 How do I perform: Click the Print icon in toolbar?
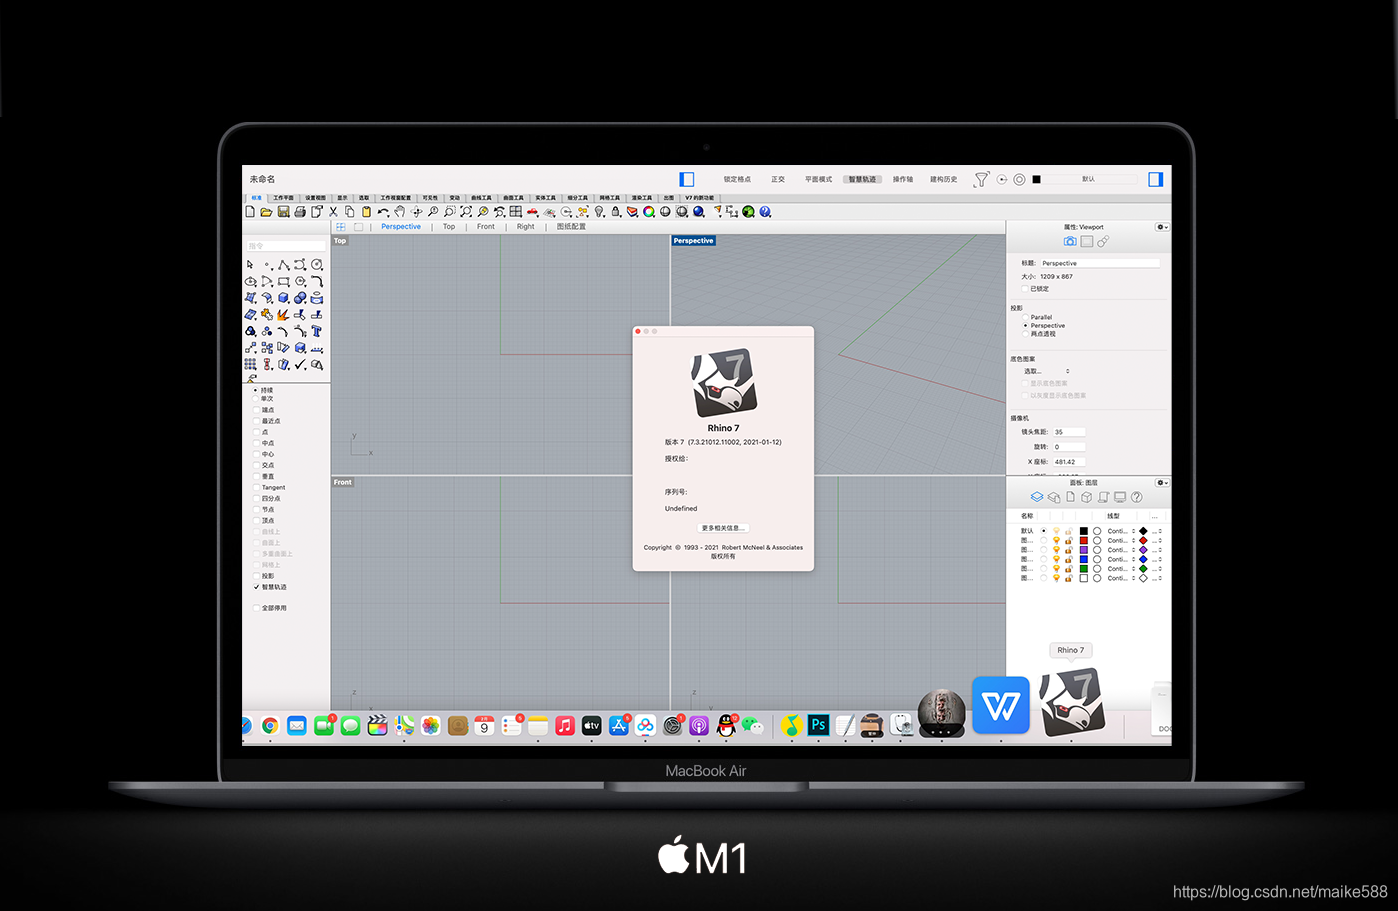click(300, 212)
